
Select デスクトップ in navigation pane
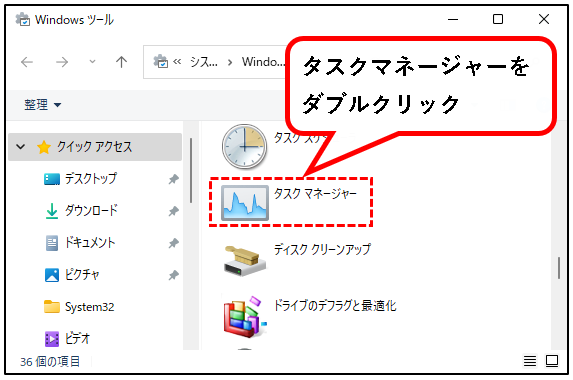pos(91,179)
